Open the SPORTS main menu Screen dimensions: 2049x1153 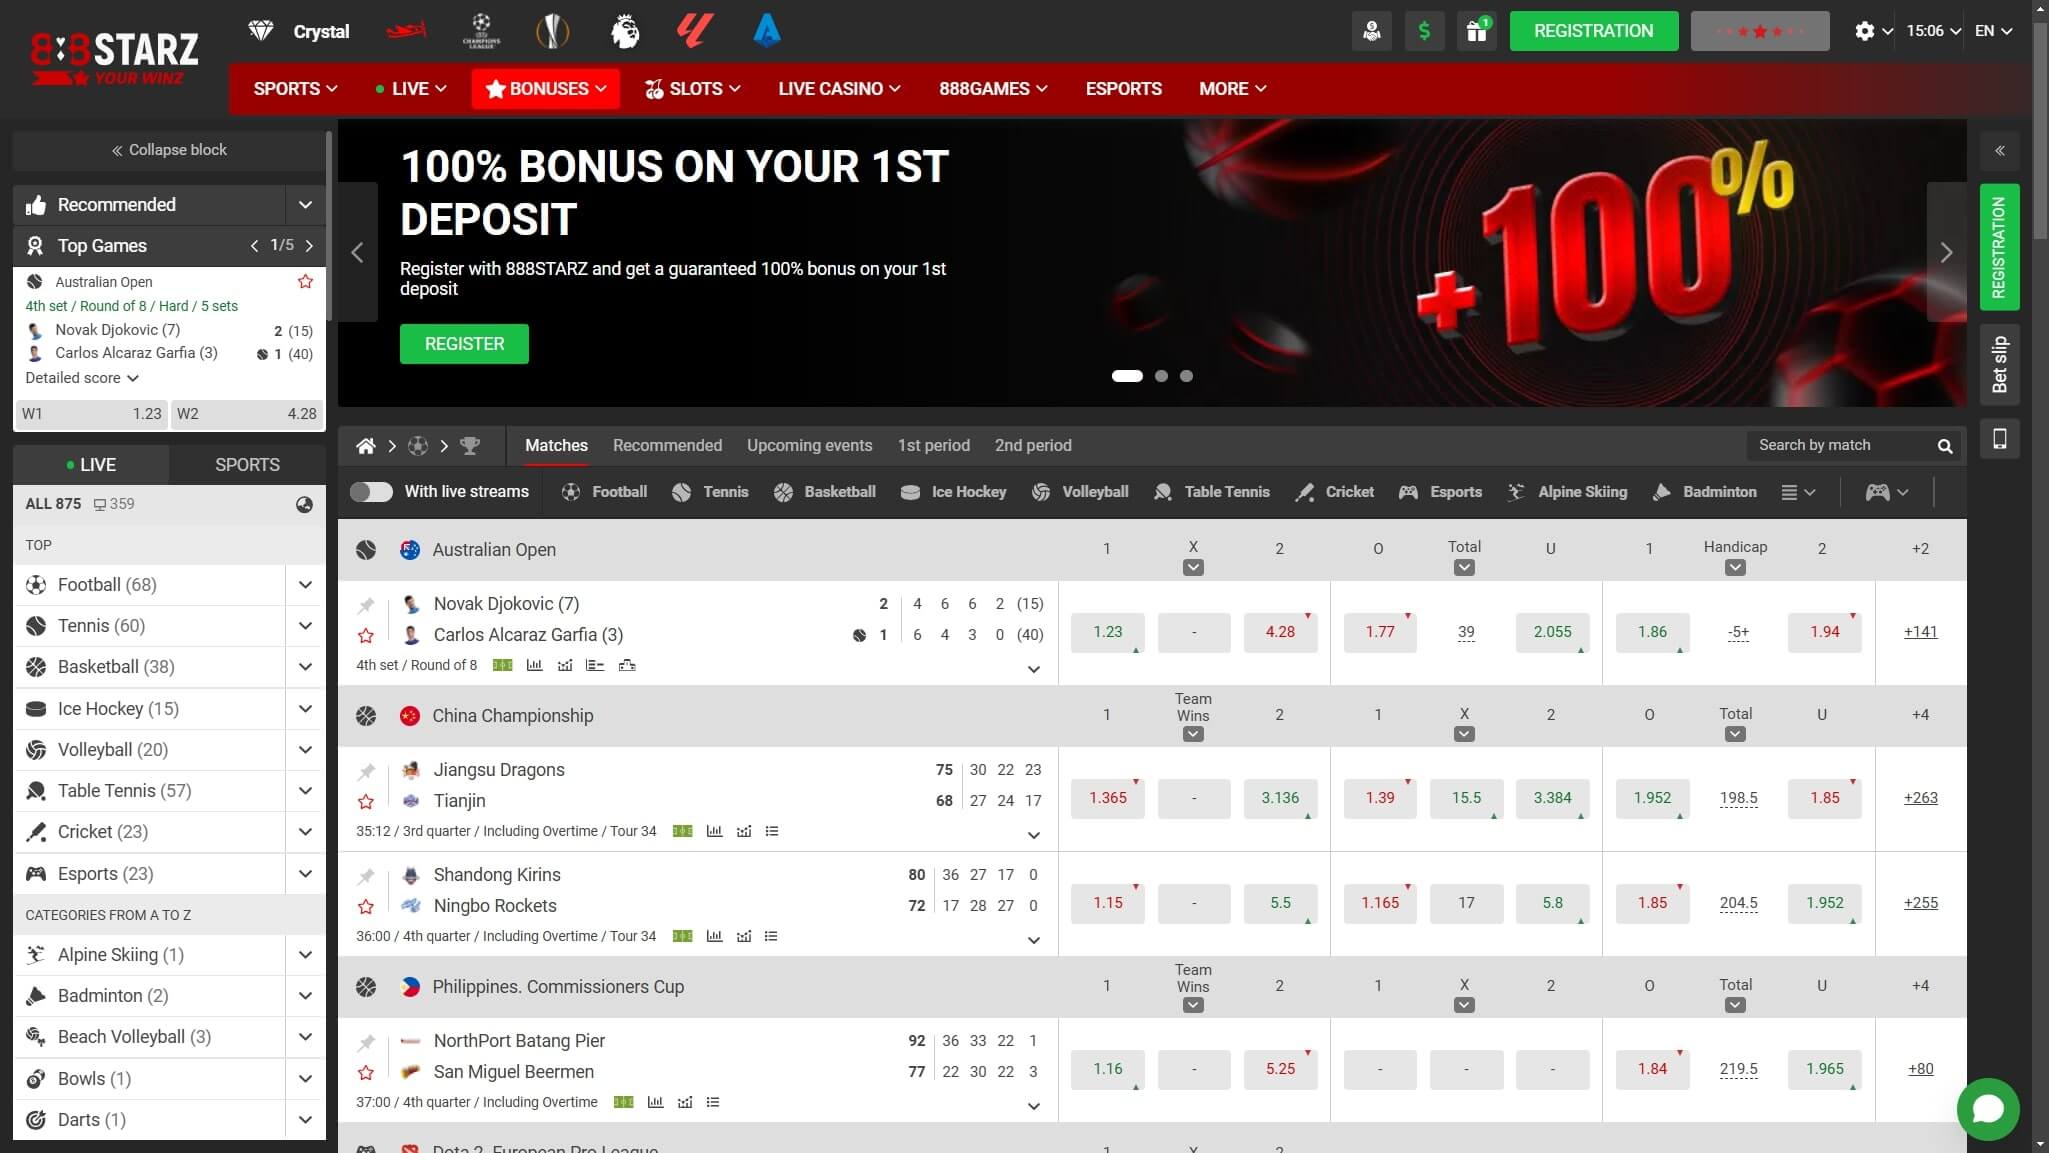pos(295,89)
